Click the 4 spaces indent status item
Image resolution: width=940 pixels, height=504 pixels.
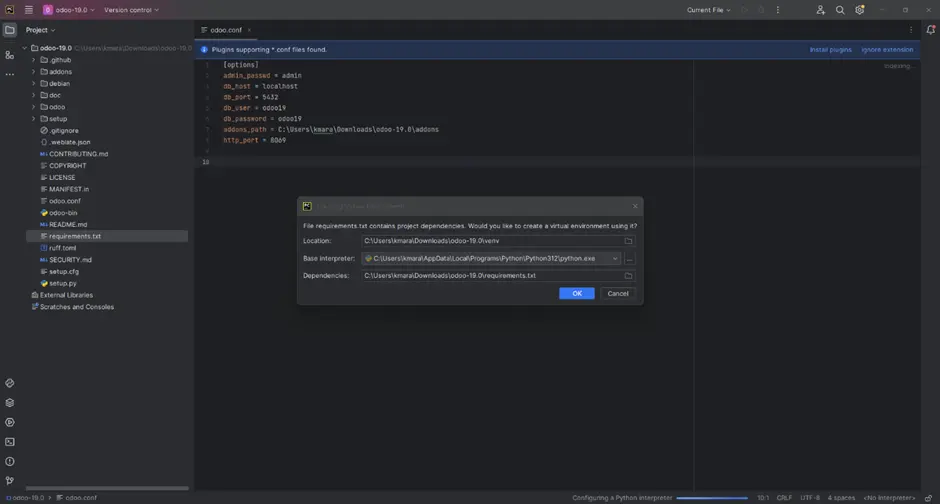click(841, 498)
